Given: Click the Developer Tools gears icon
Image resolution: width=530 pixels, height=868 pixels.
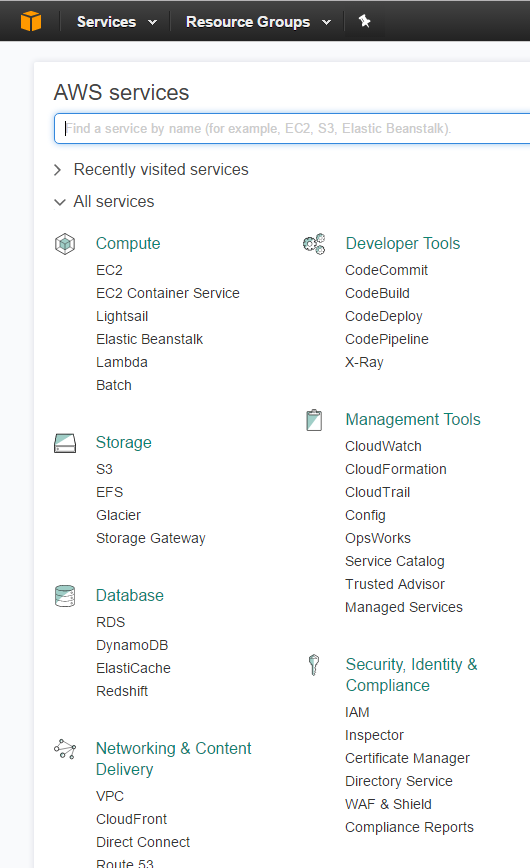Looking at the screenshot, I should 314,244.
